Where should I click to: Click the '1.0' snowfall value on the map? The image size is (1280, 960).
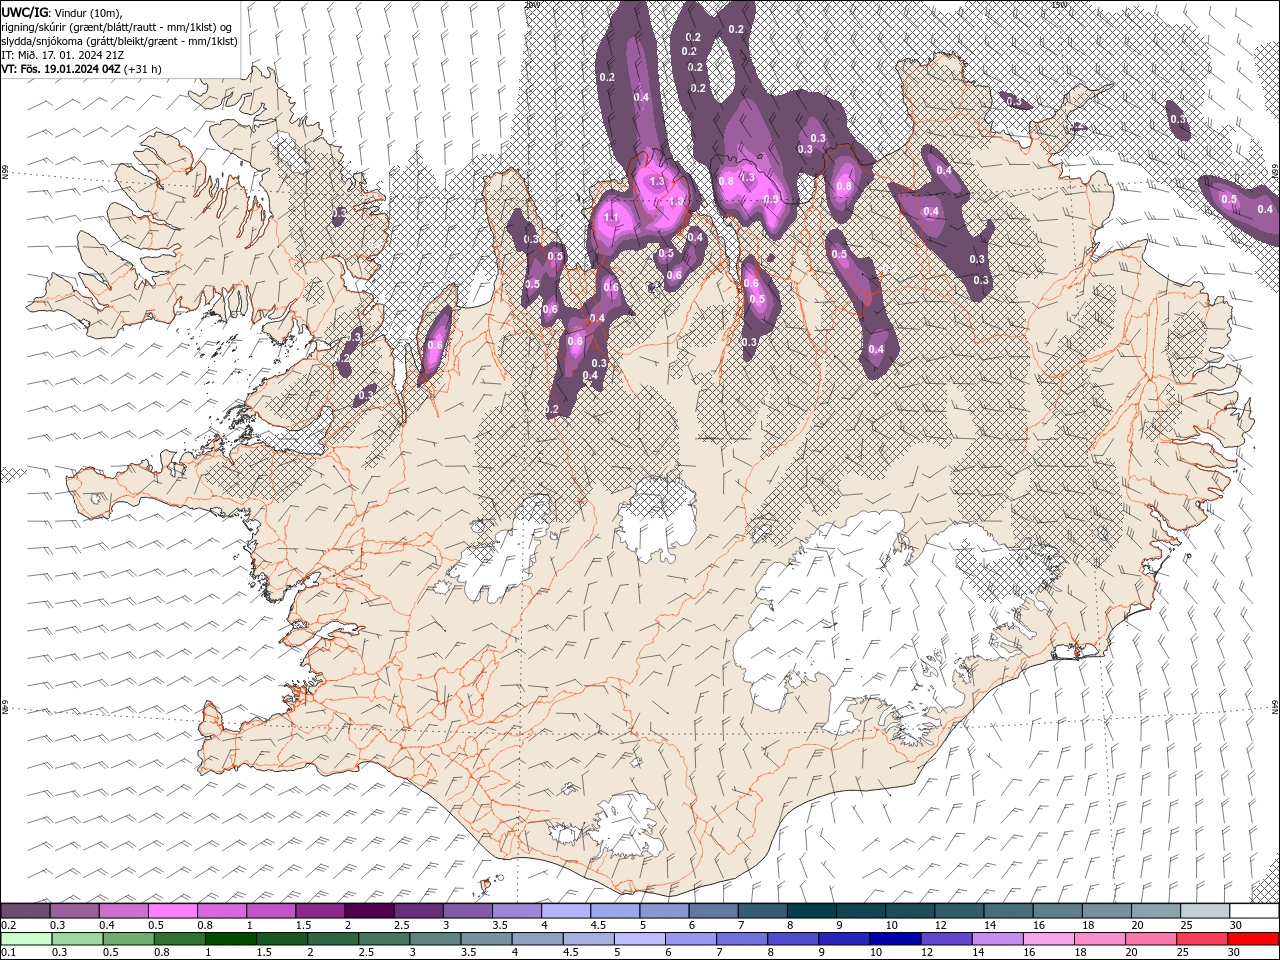coord(676,201)
